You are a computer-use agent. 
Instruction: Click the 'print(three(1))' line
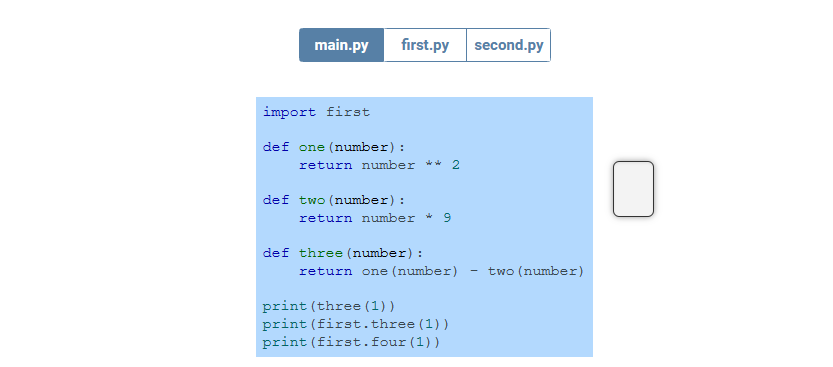(x=329, y=306)
